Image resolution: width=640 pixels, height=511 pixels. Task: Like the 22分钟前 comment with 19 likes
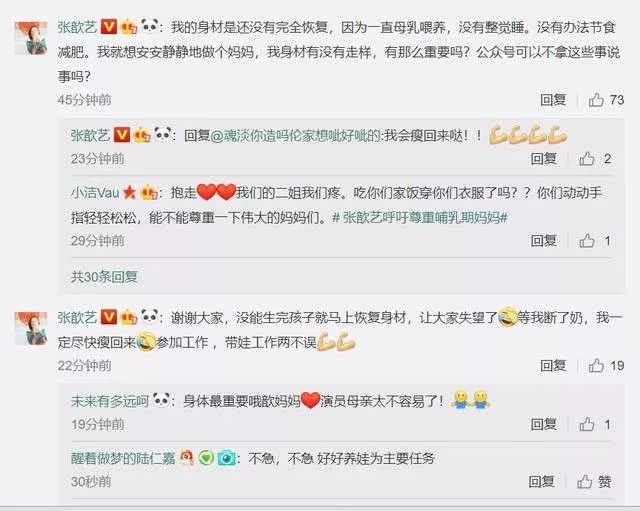click(596, 366)
